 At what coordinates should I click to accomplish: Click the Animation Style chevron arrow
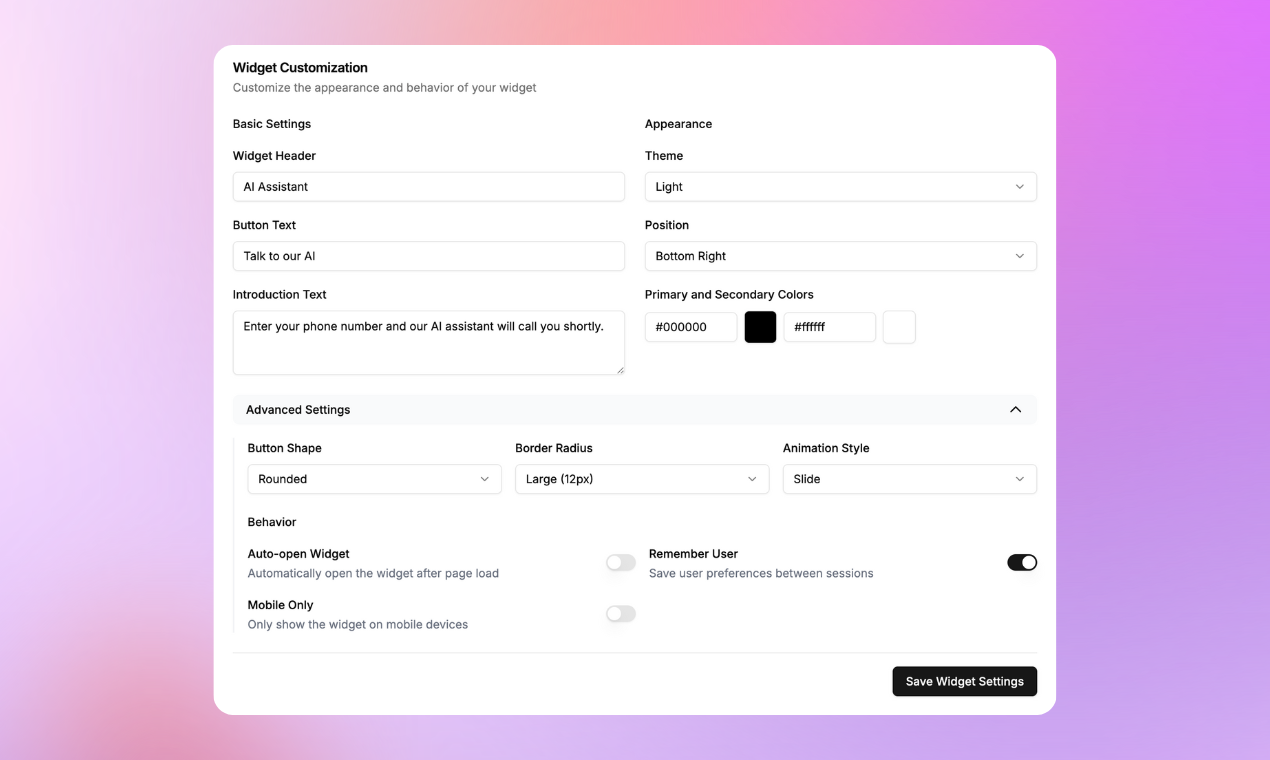pos(1019,479)
